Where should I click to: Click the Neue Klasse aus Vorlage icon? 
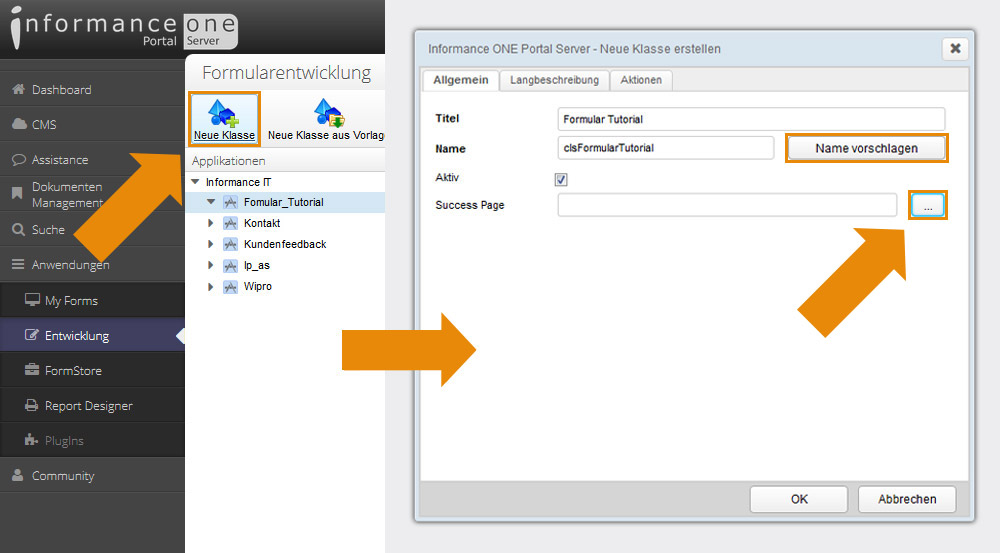329,114
